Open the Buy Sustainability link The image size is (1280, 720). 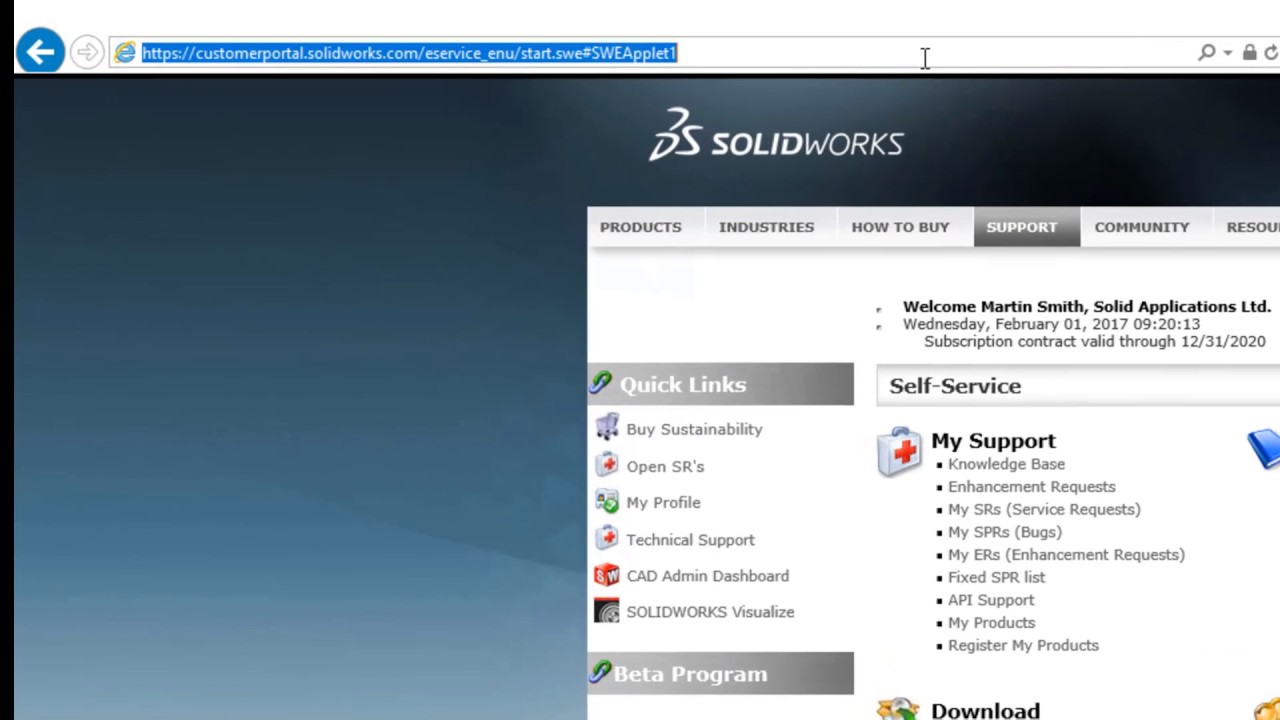[694, 429]
